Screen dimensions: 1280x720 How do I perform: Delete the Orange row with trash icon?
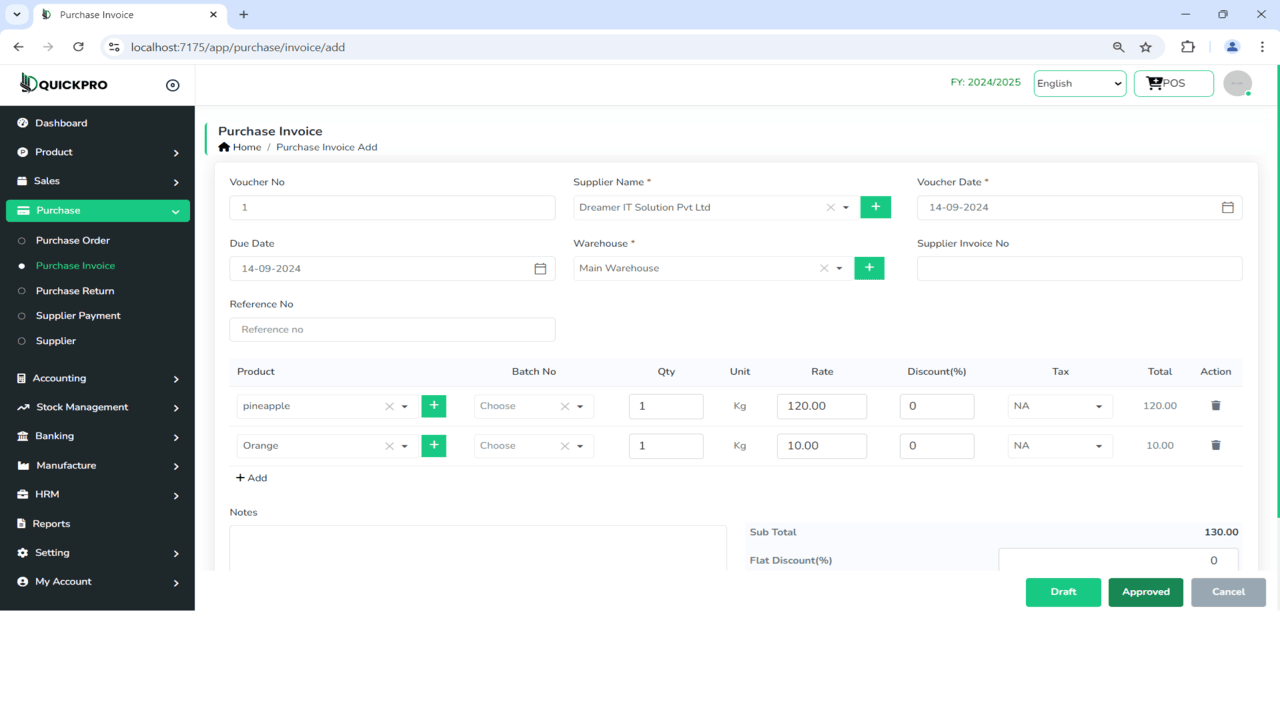(1215, 445)
